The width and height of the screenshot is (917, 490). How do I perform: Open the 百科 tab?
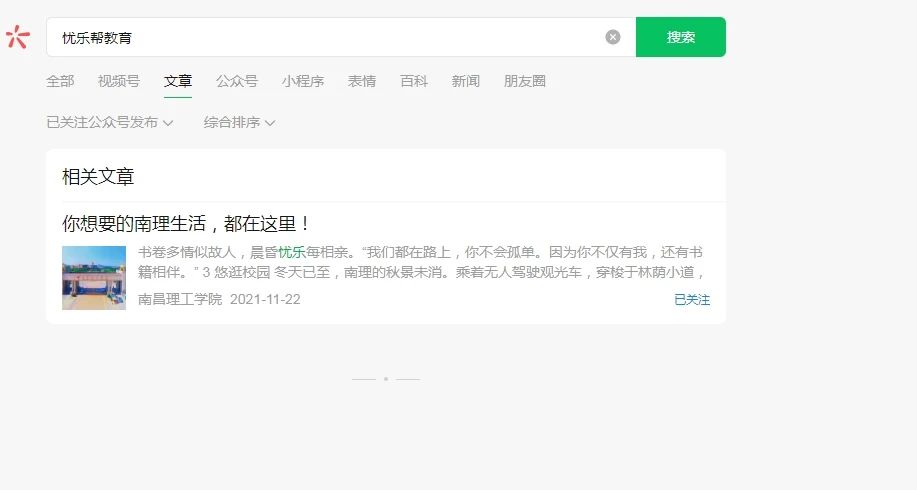tap(414, 81)
